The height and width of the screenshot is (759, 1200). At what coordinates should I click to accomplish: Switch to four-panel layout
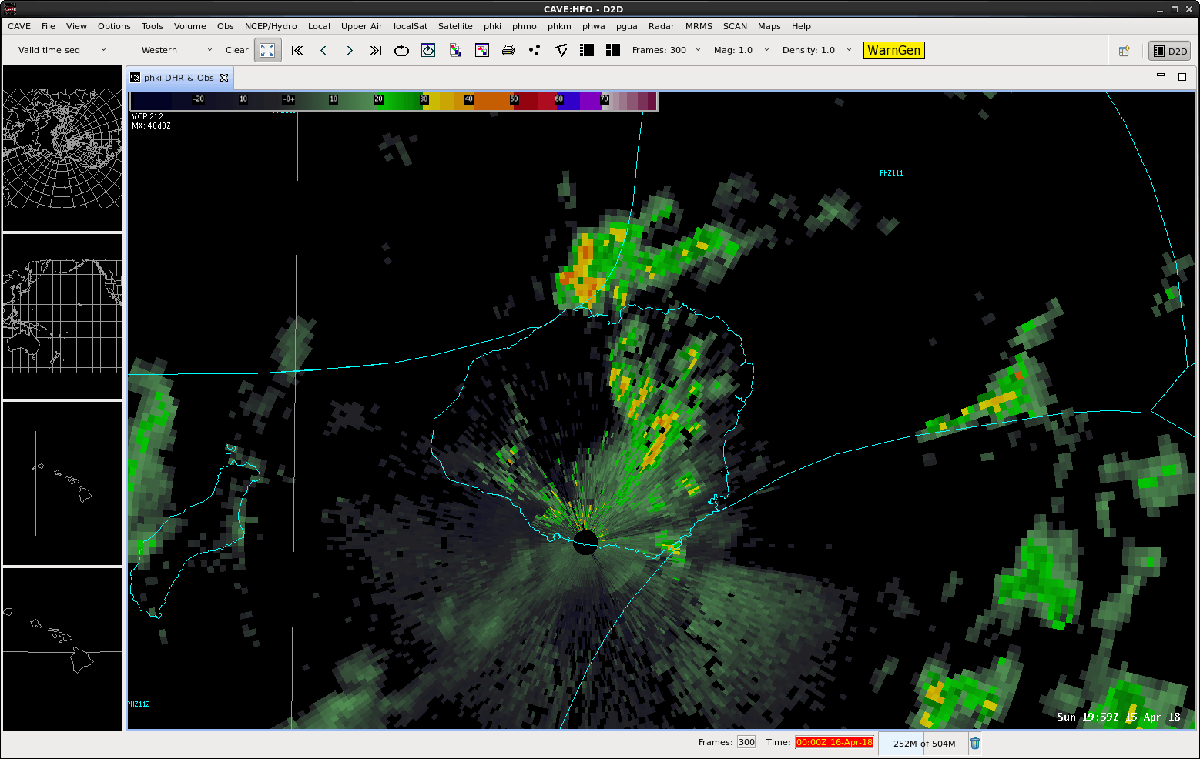(613, 50)
